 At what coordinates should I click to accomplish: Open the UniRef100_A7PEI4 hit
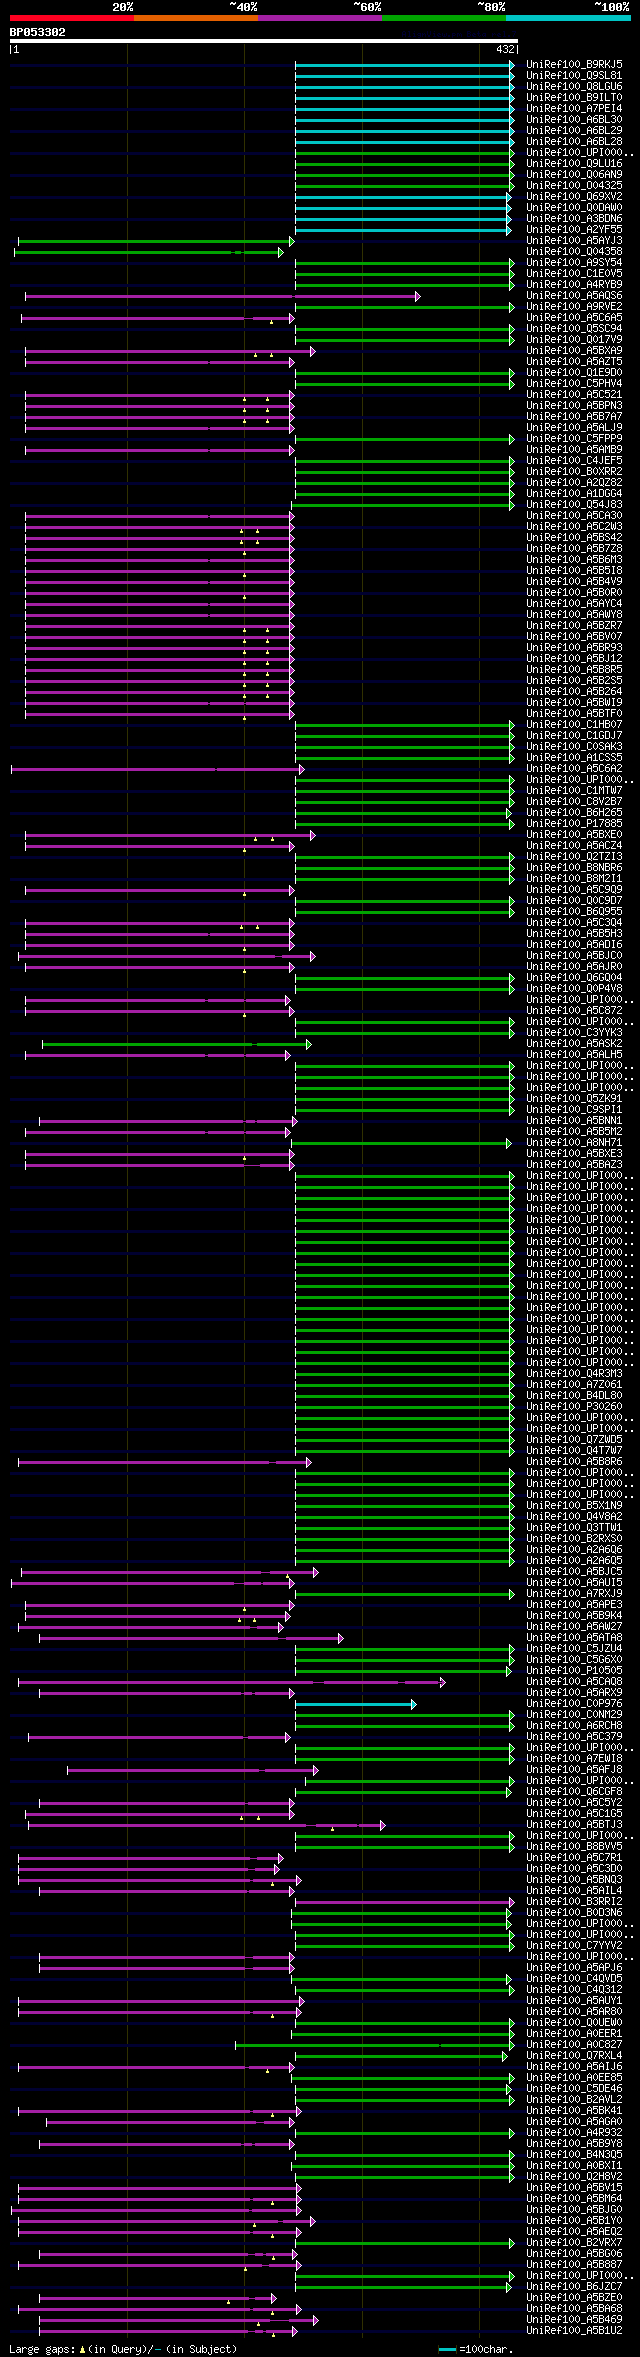coord(574,109)
